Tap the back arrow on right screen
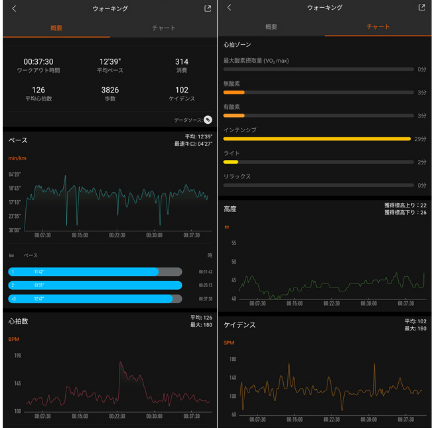 point(229,8)
